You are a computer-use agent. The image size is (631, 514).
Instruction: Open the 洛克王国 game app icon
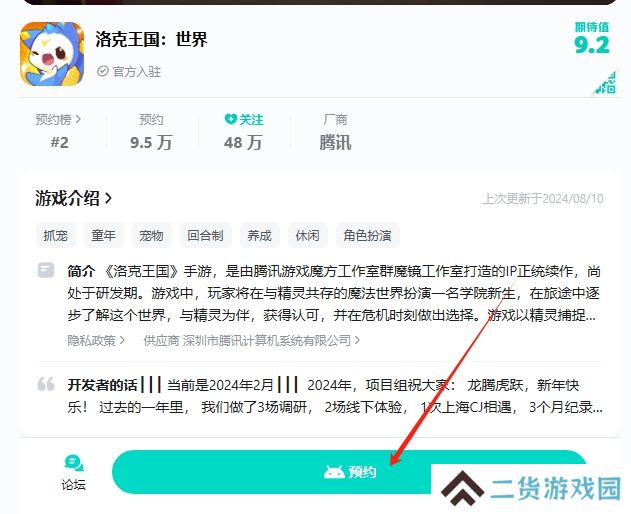point(52,54)
